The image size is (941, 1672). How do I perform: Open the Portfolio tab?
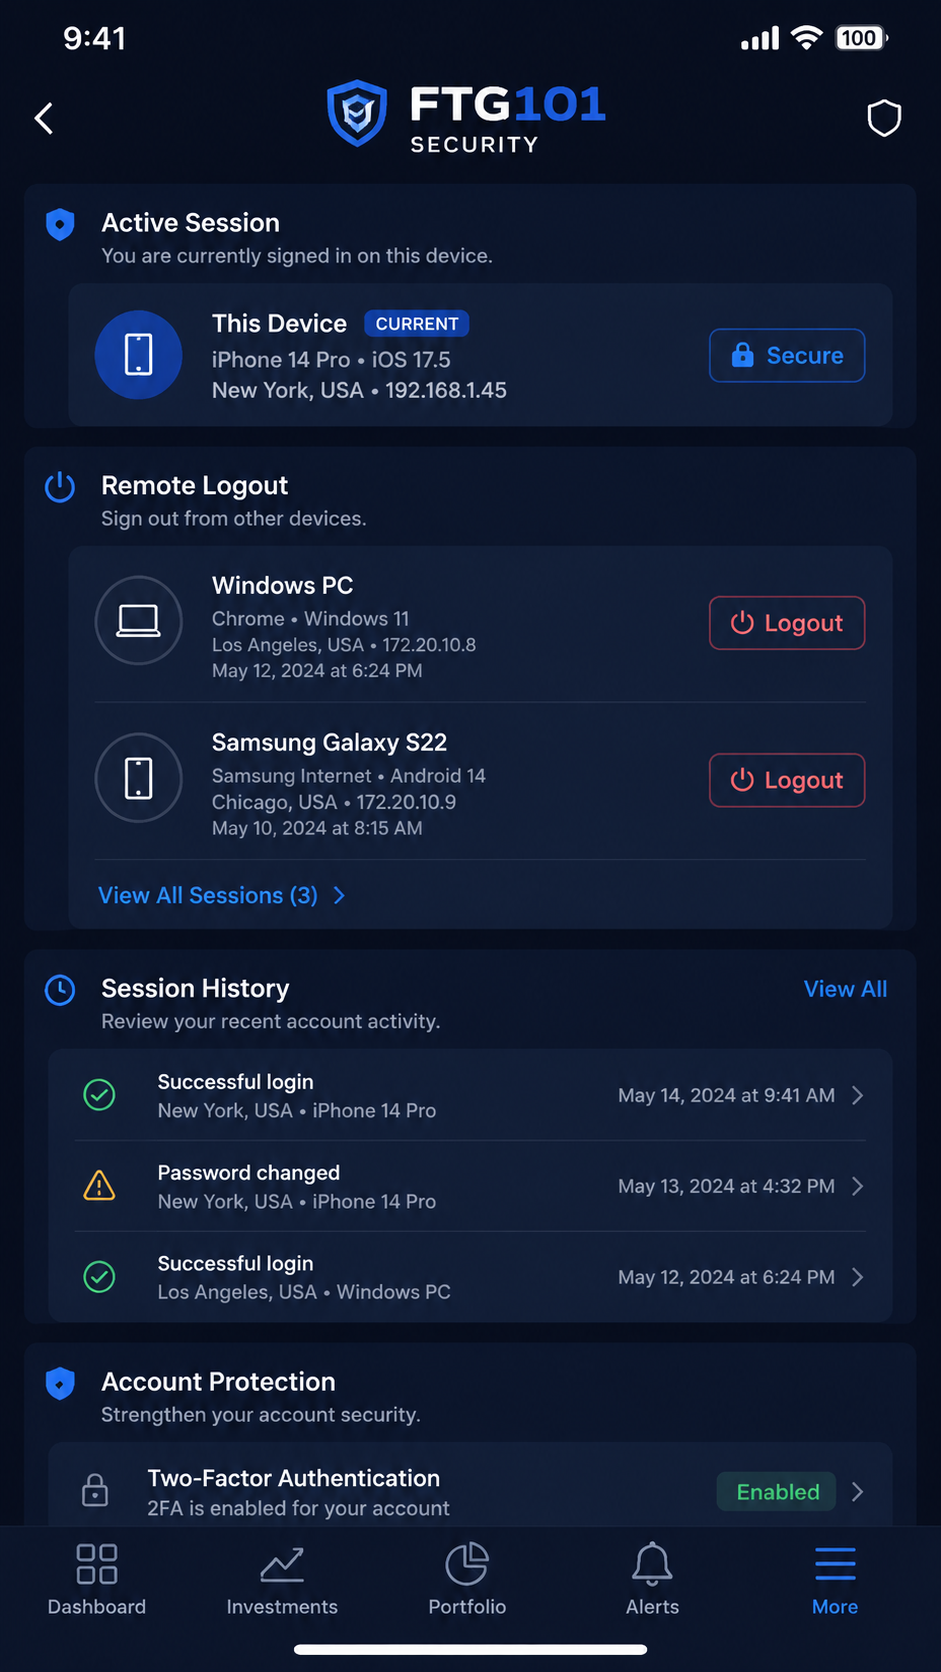click(467, 1579)
